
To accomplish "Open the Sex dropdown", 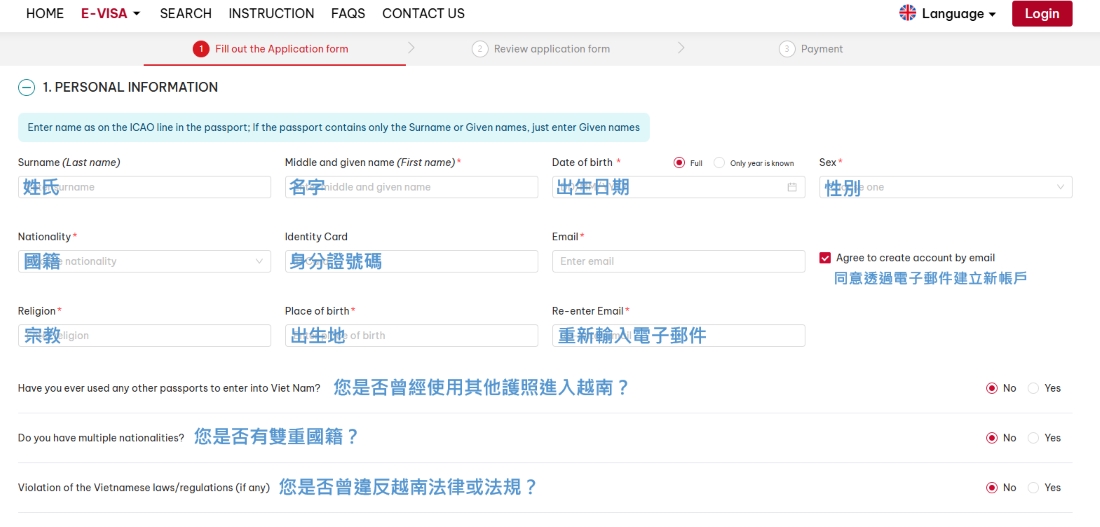I will (x=946, y=187).
